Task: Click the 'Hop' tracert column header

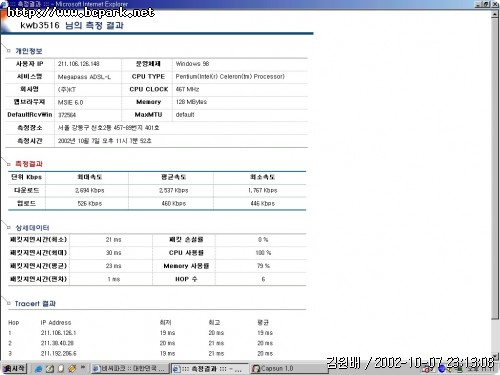Action: pos(14,323)
